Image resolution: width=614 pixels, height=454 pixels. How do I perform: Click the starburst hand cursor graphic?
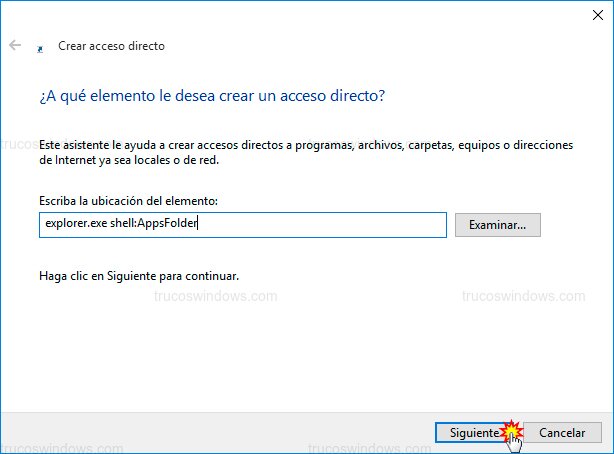tap(514, 435)
